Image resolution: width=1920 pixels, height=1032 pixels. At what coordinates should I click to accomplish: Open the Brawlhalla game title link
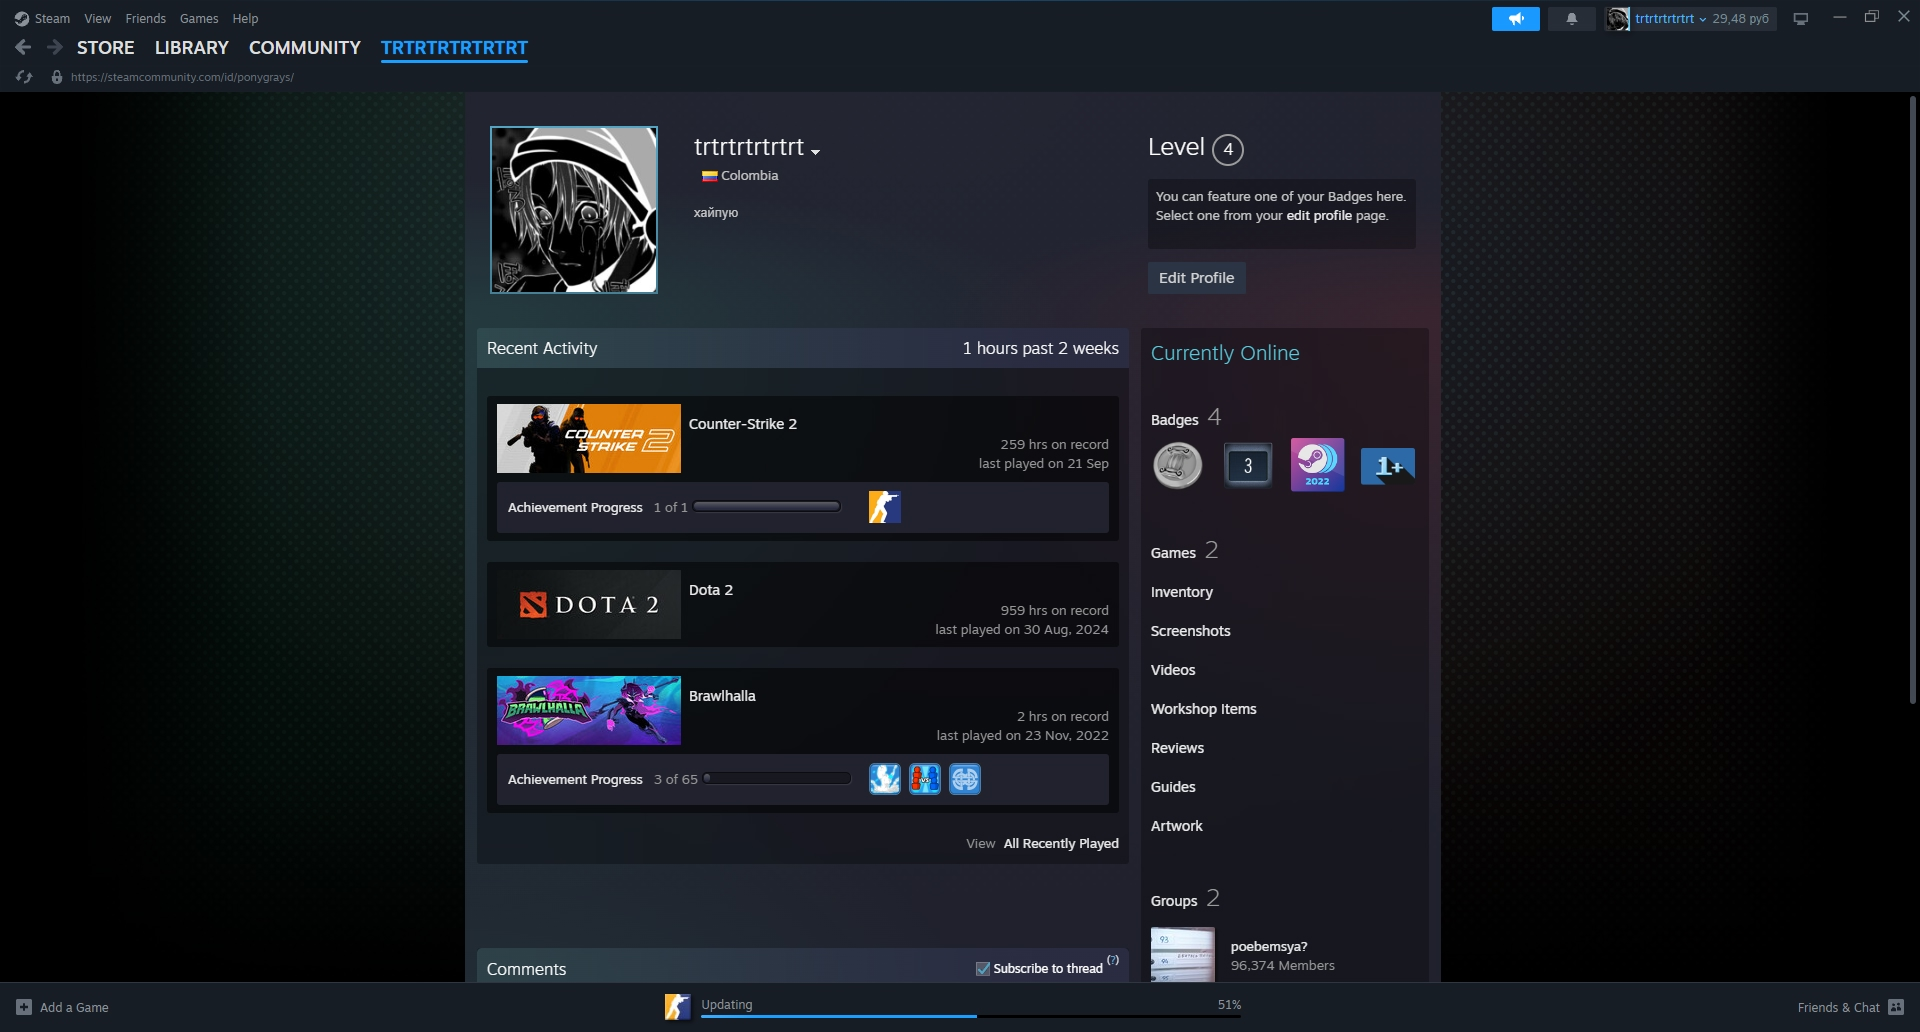click(722, 696)
